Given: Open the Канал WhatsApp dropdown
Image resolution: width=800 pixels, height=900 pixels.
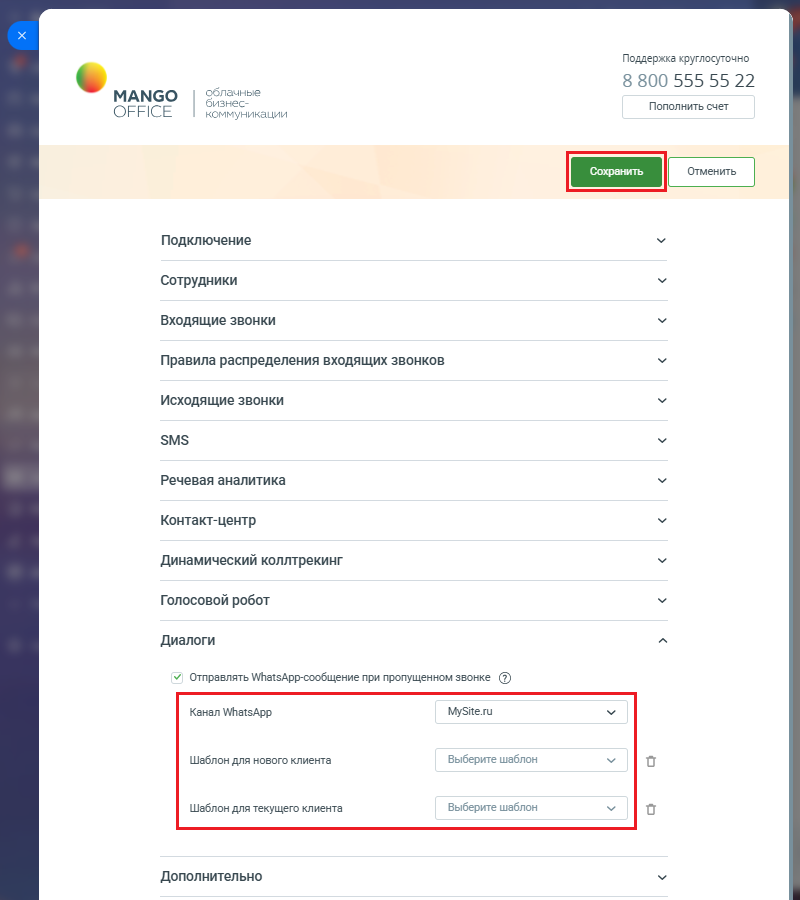Looking at the screenshot, I should [x=531, y=712].
